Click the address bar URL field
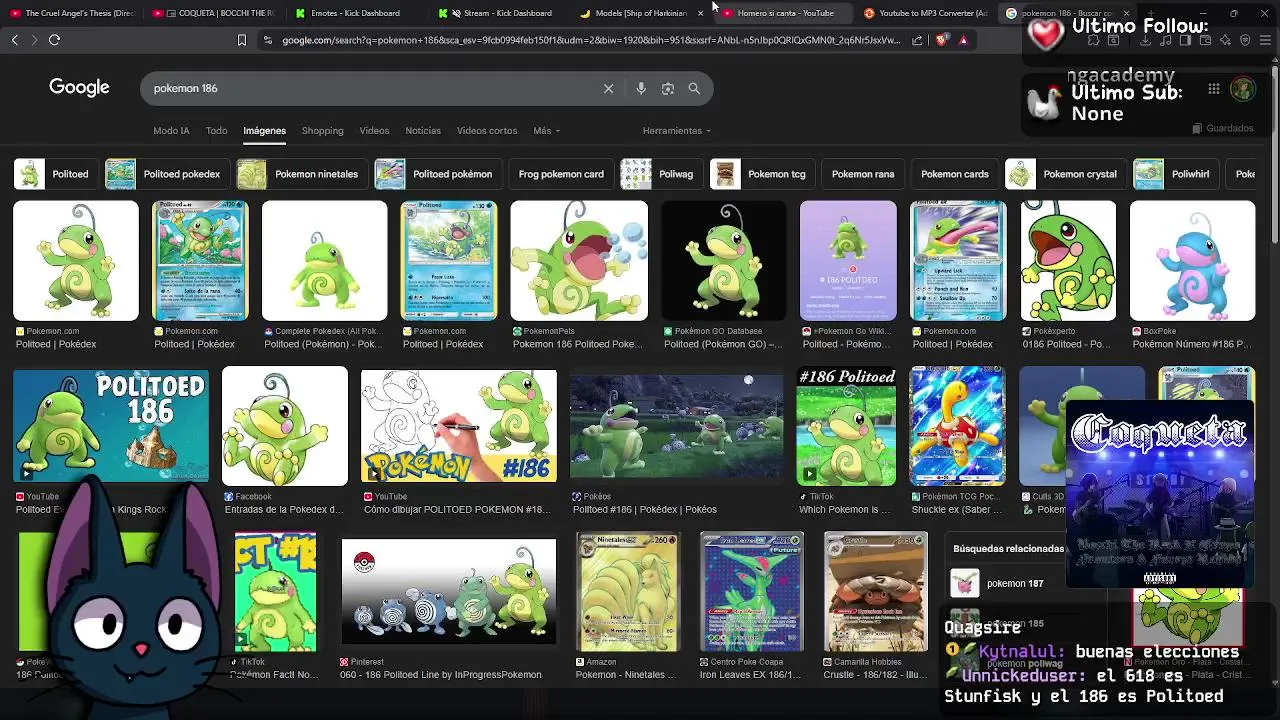 point(590,40)
